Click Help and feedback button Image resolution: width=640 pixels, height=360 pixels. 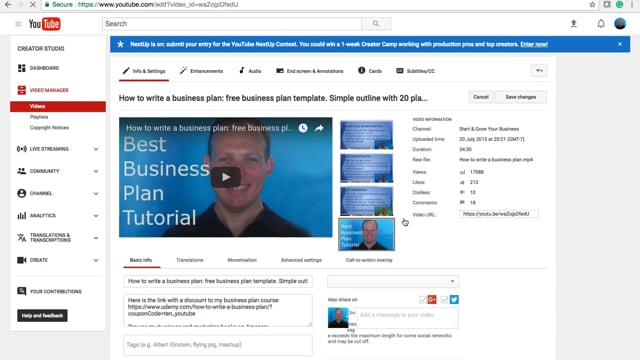coord(42,316)
